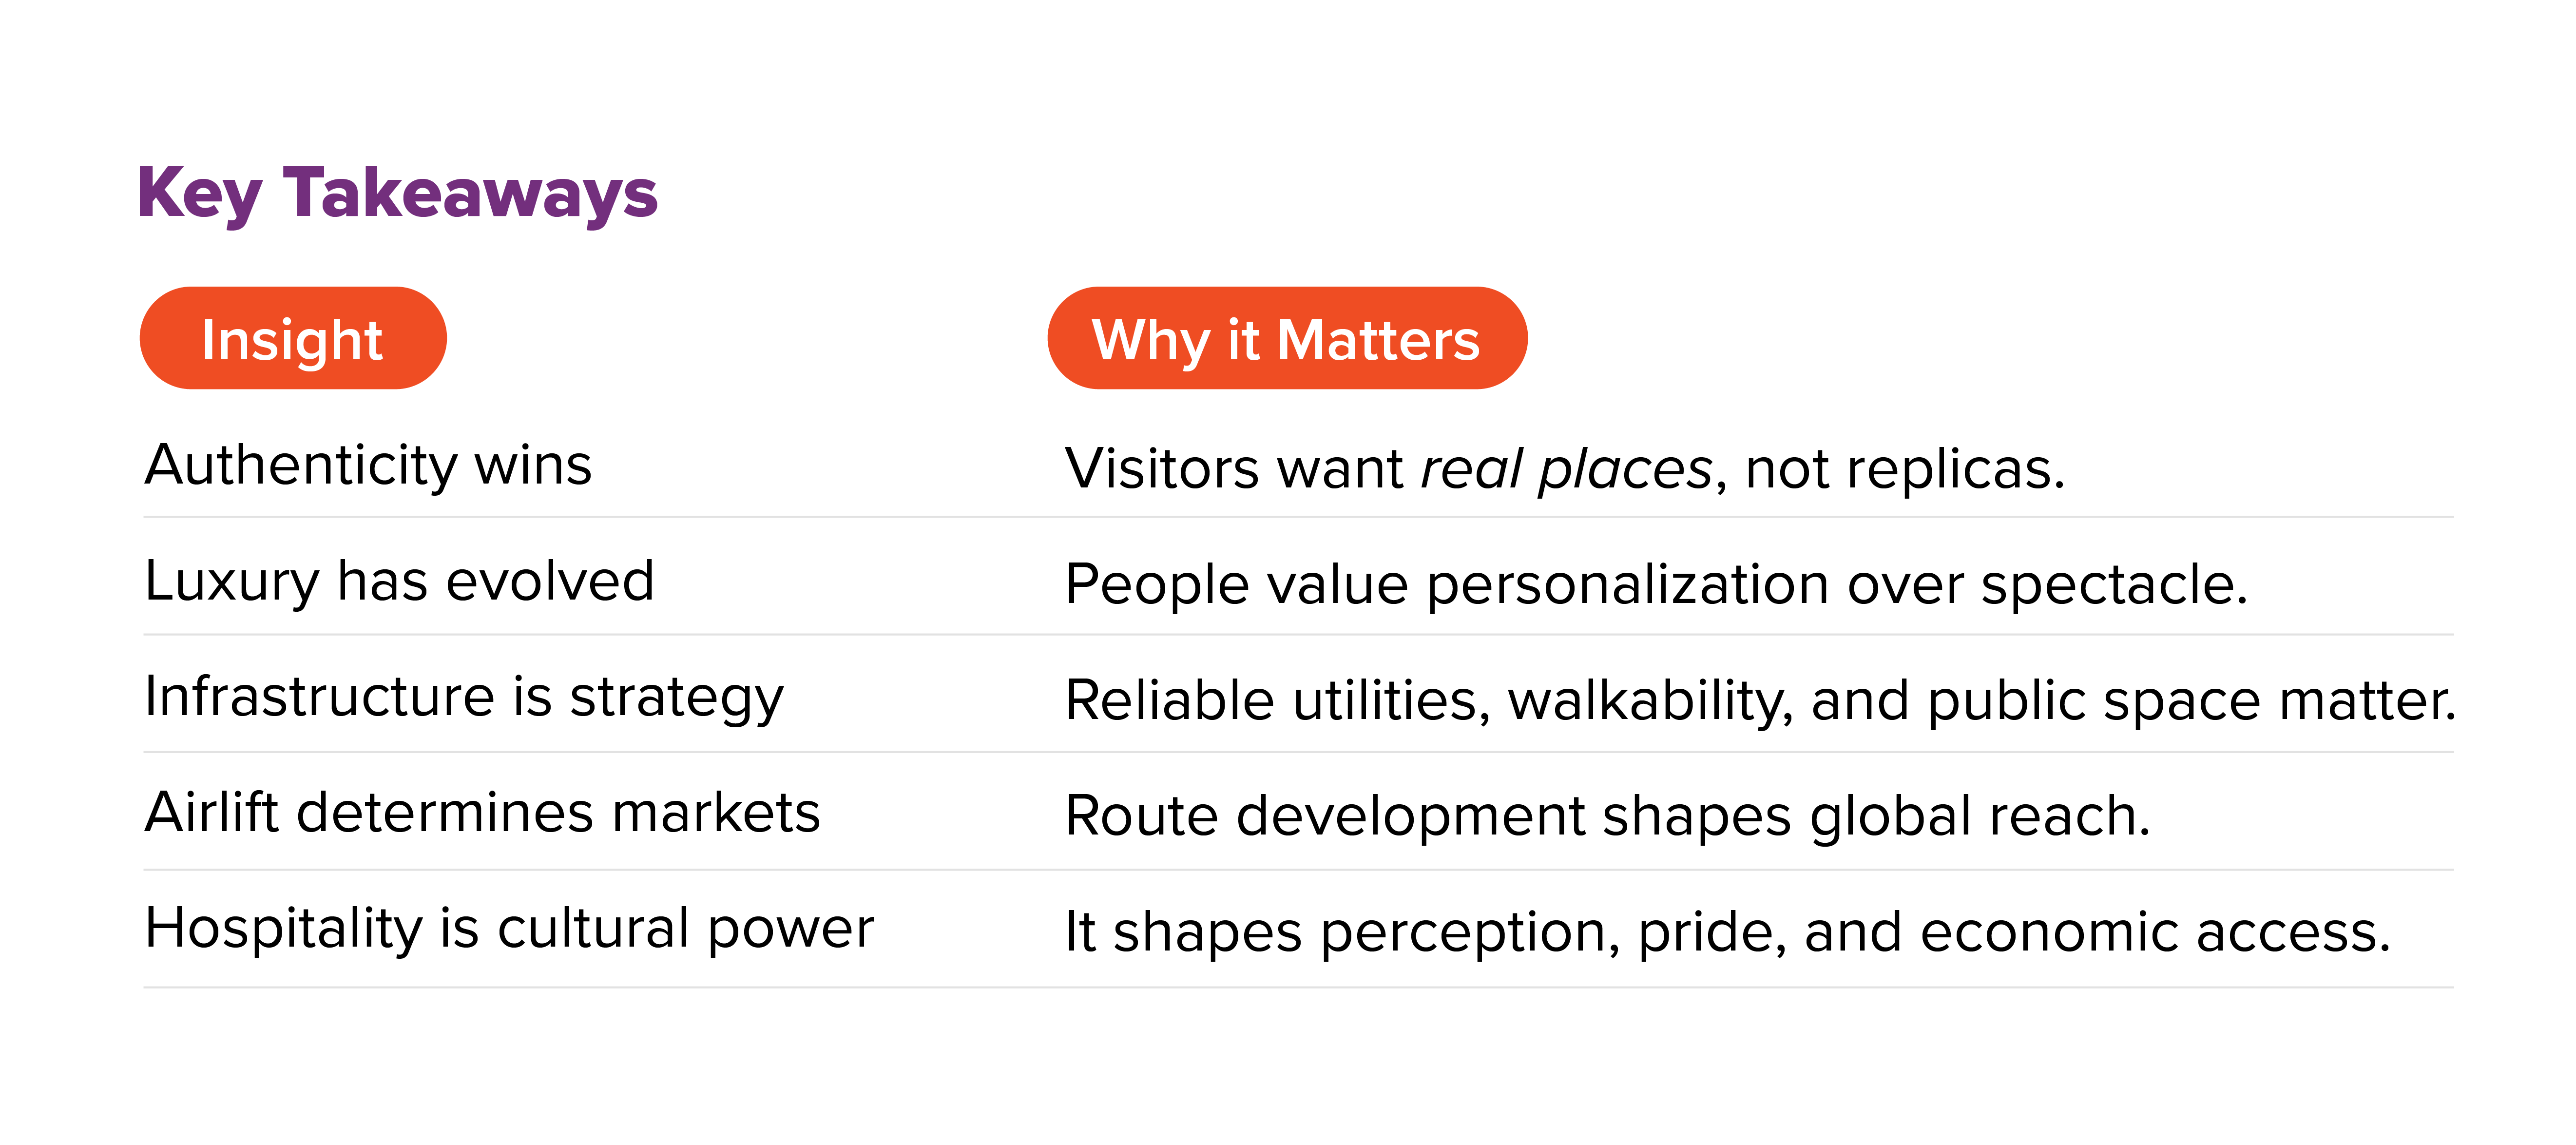This screenshot has height=1145, width=2576.
Task: Click the Airlift determines markets entry
Action: pos(482,813)
